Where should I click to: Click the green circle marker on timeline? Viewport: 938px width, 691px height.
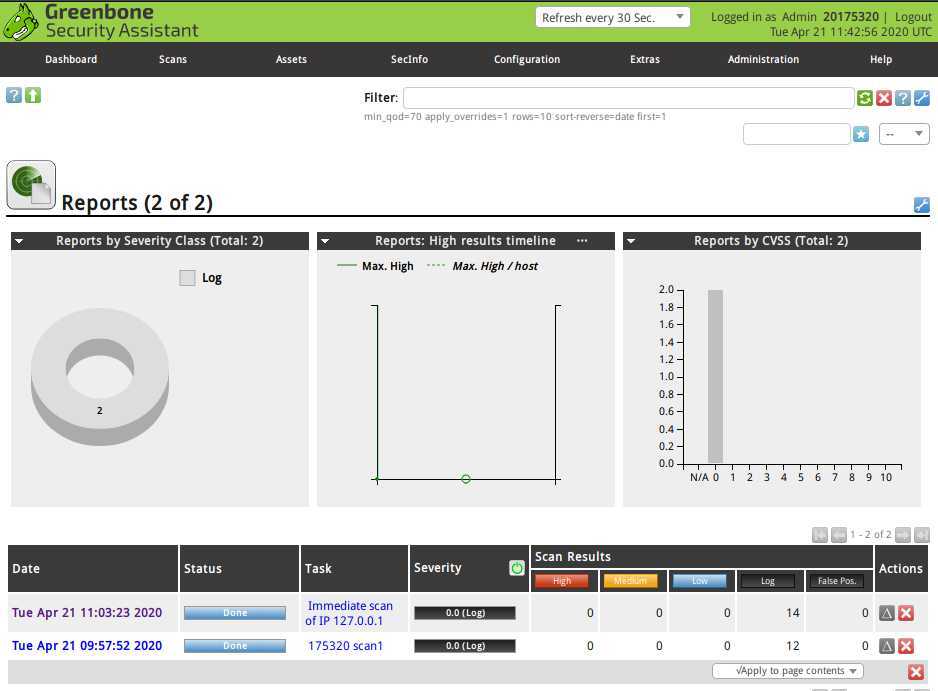click(466, 479)
